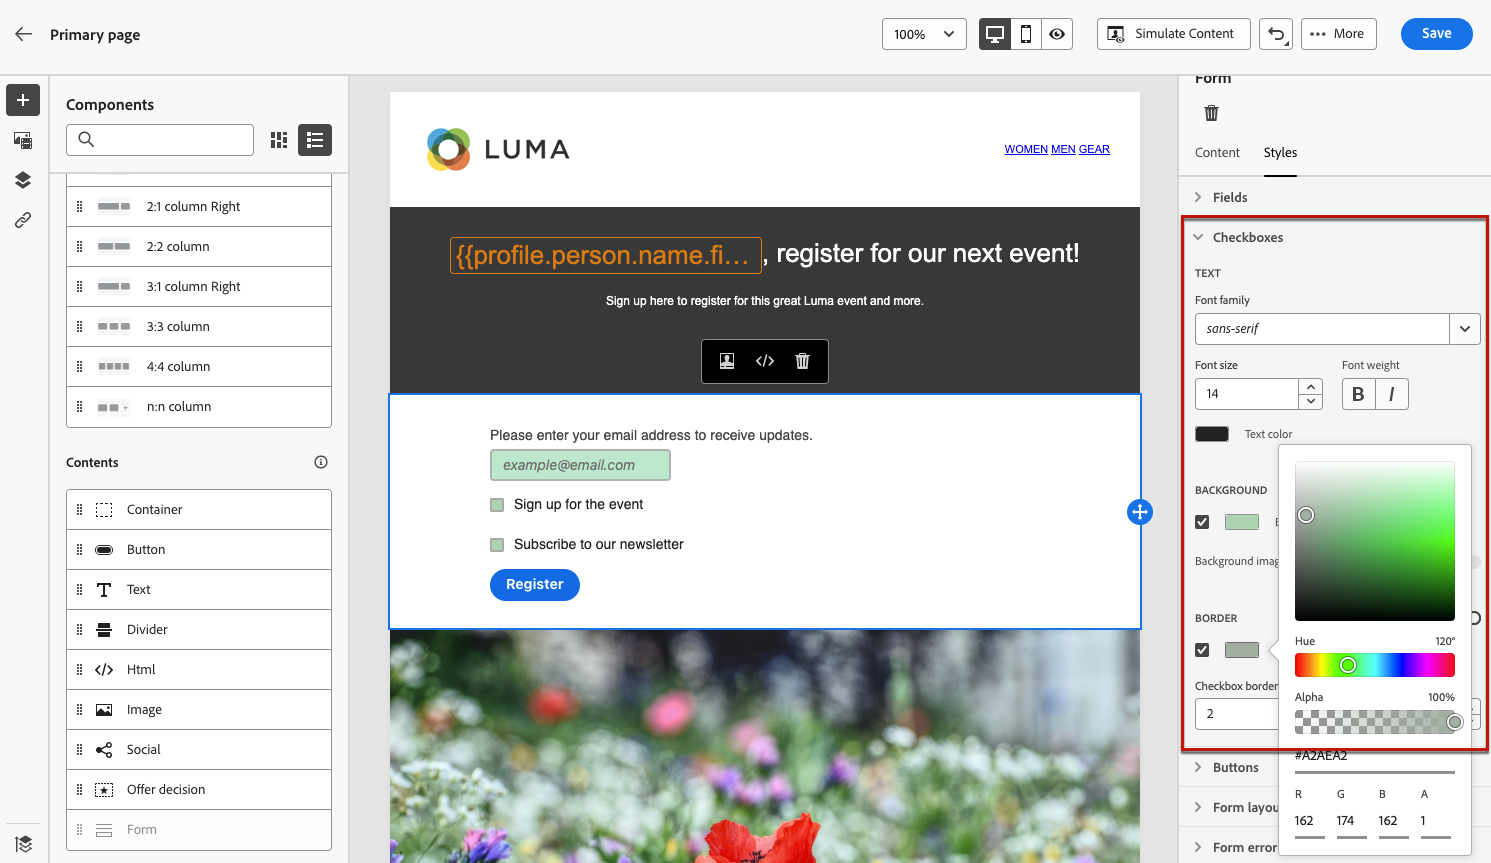Switch components to grid view
The image size is (1491, 863).
279,140
